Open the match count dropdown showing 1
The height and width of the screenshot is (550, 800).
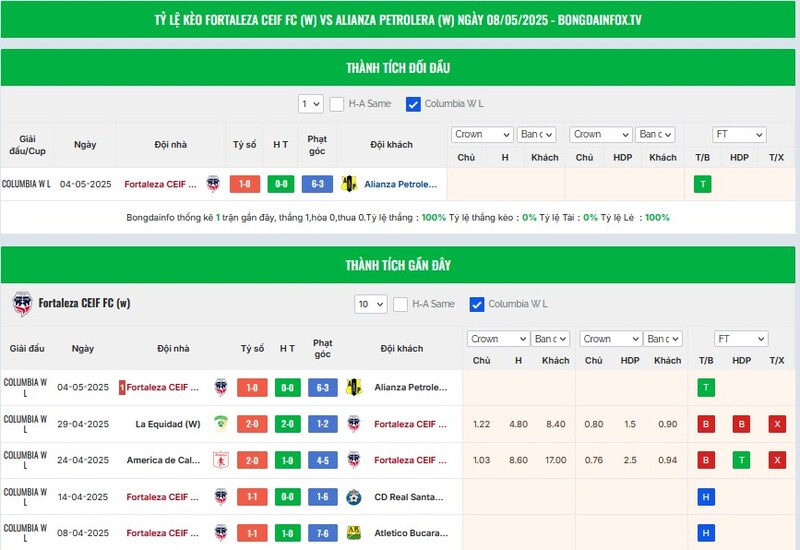[311, 104]
